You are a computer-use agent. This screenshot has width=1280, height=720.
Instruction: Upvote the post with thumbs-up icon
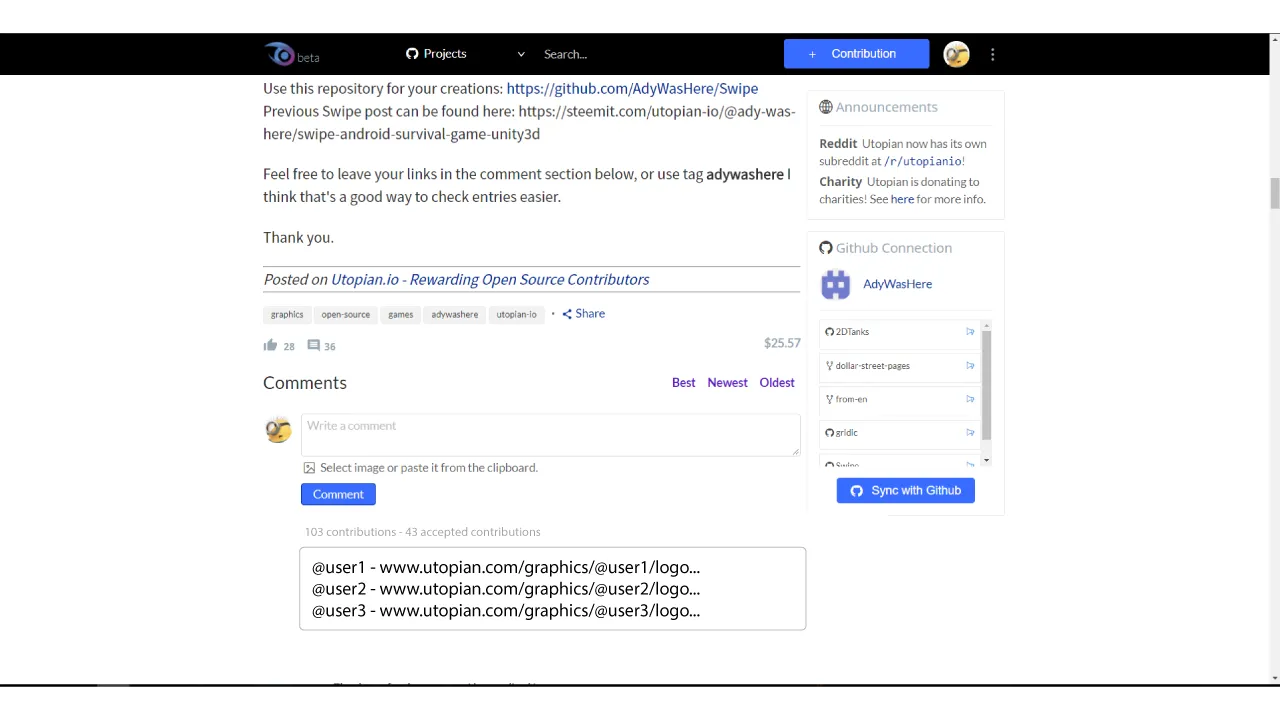click(270, 345)
